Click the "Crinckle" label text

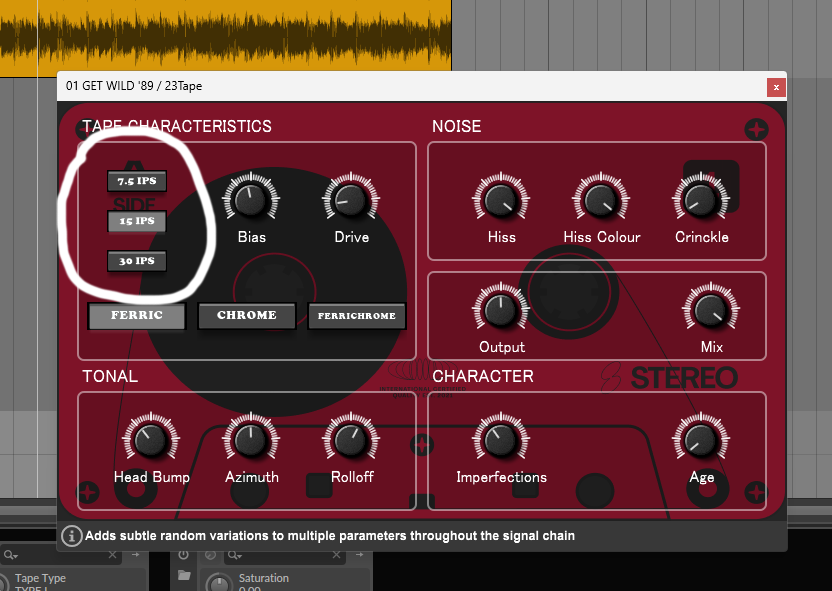point(701,237)
